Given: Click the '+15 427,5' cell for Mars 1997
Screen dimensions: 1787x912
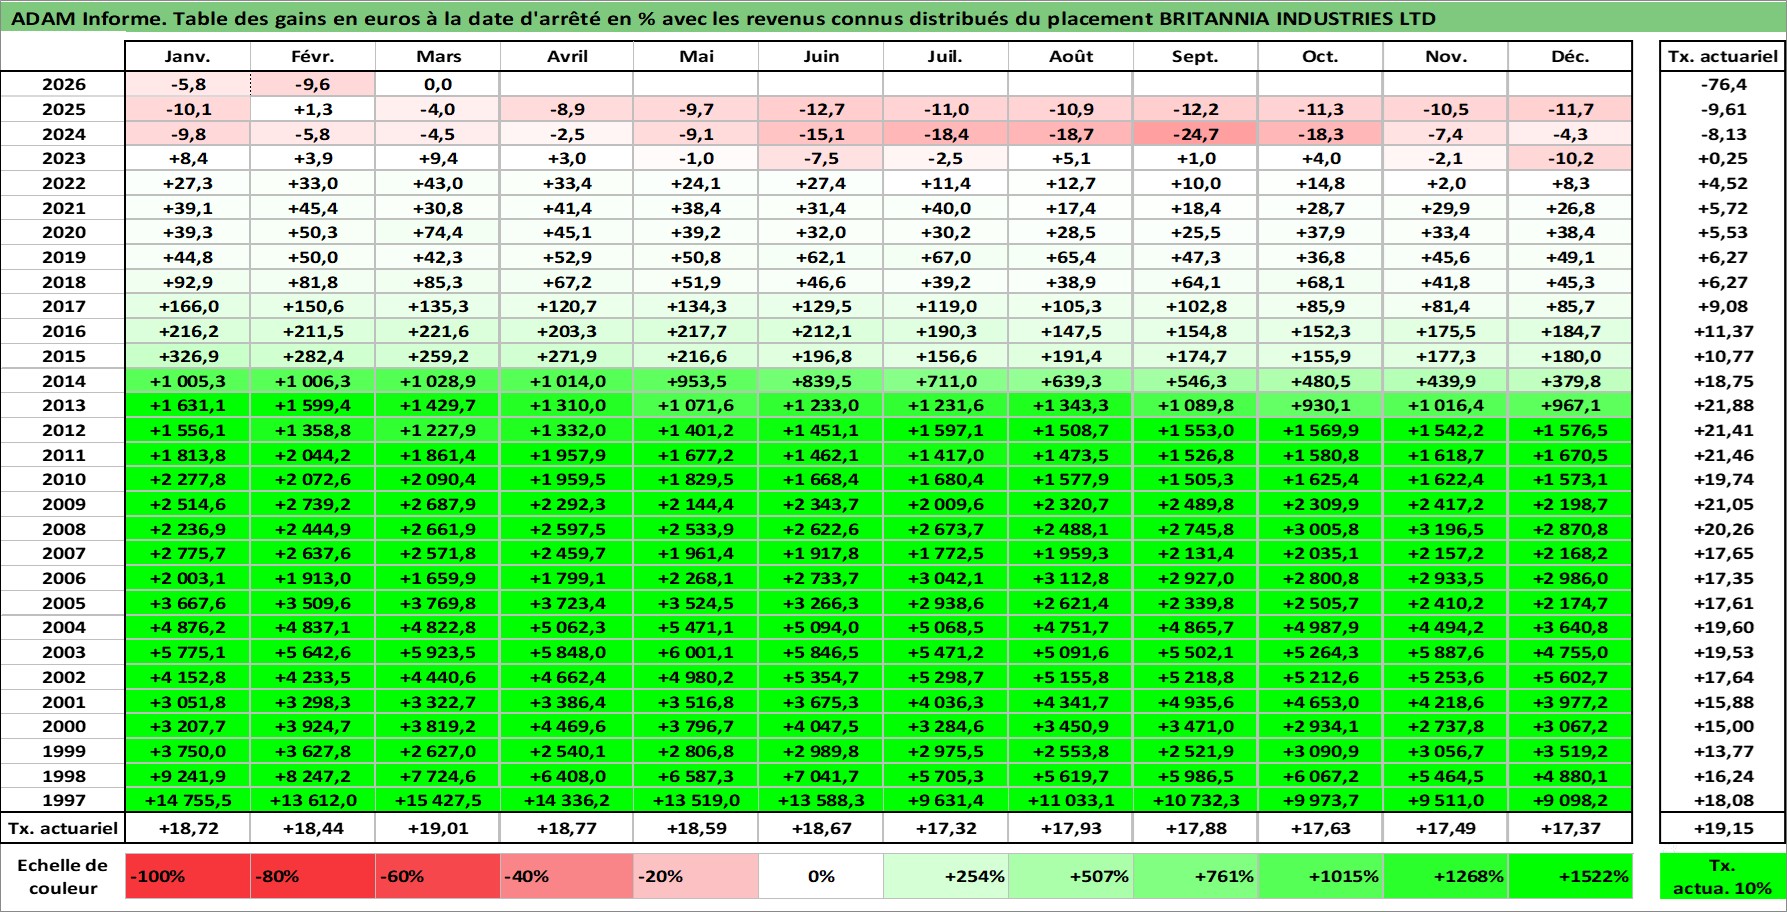Looking at the screenshot, I should coord(438,800).
